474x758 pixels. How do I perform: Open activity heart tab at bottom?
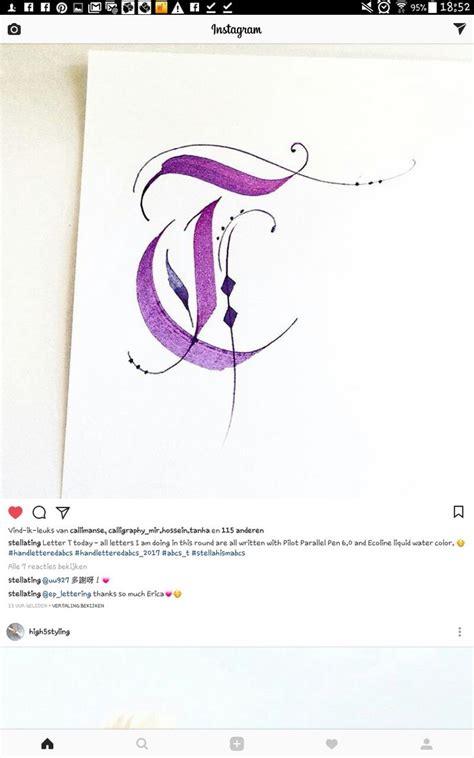click(331, 743)
